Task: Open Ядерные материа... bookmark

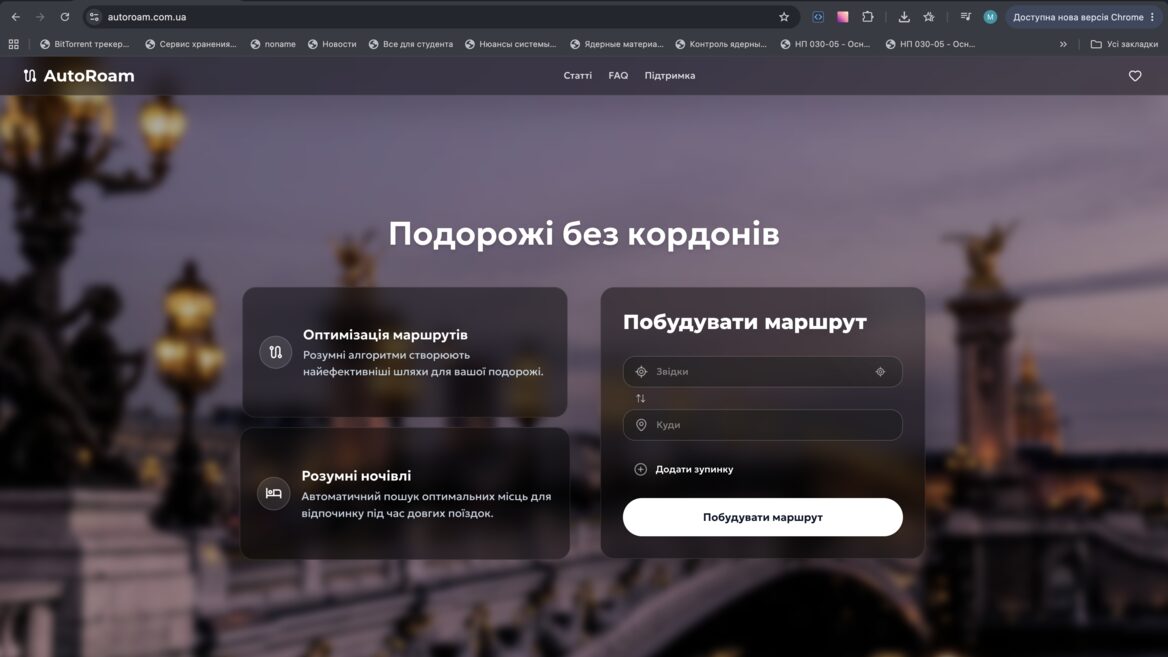Action: [616, 44]
